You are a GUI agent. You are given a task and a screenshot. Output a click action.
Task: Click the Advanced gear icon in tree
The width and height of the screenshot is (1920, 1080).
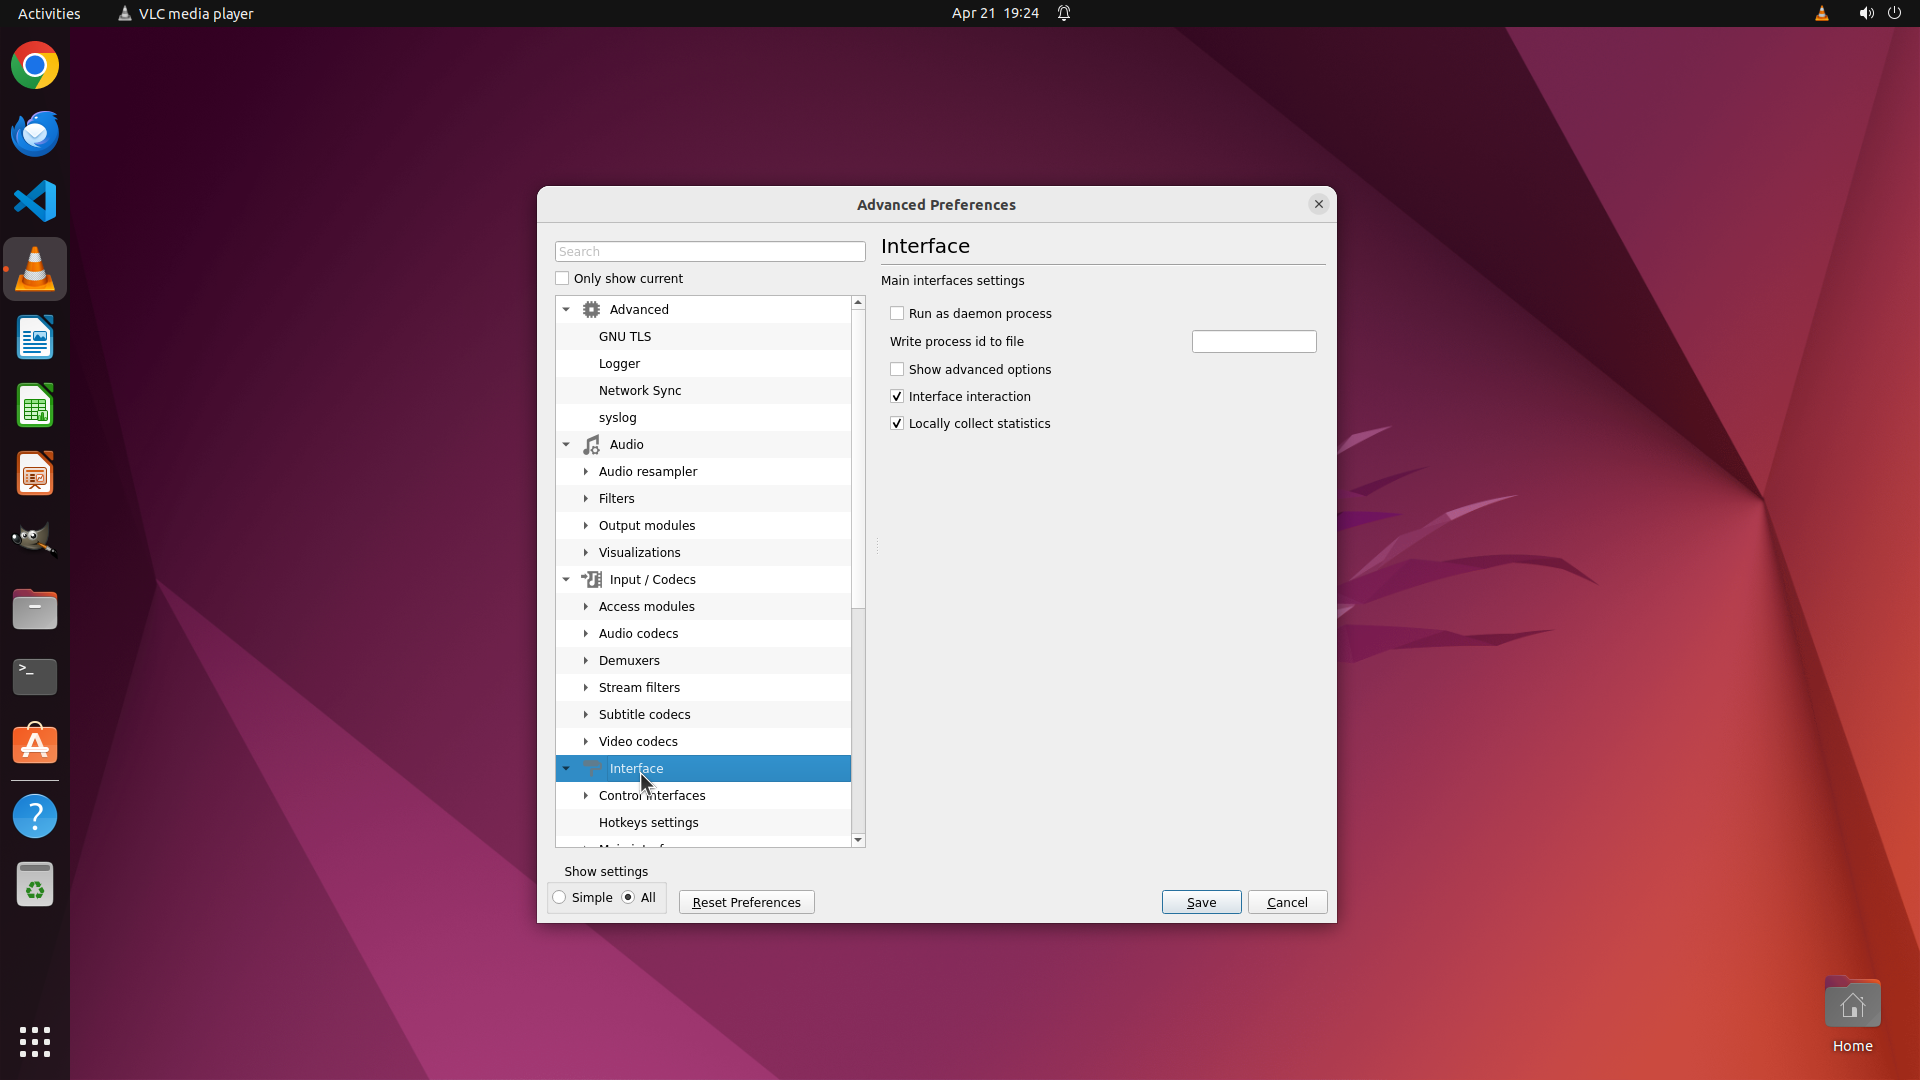click(x=591, y=310)
